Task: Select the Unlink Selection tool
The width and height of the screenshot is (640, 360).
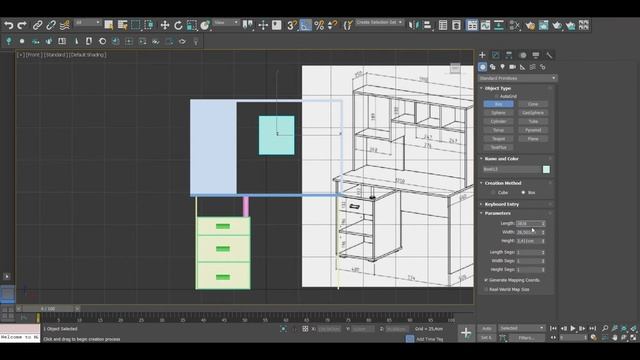Action: click(x=51, y=25)
